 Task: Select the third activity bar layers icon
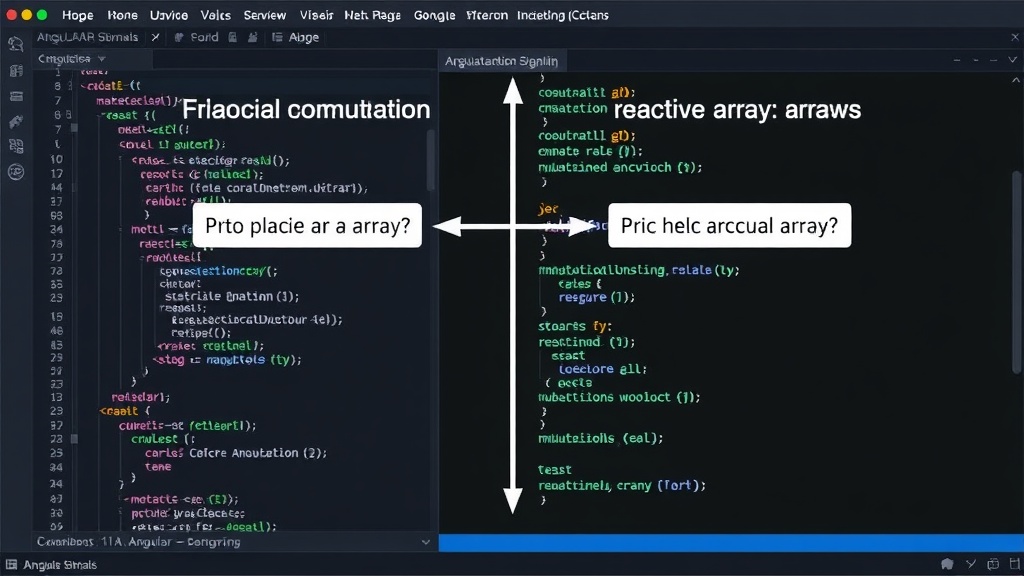pyautogui.click(x=16, y=96)
